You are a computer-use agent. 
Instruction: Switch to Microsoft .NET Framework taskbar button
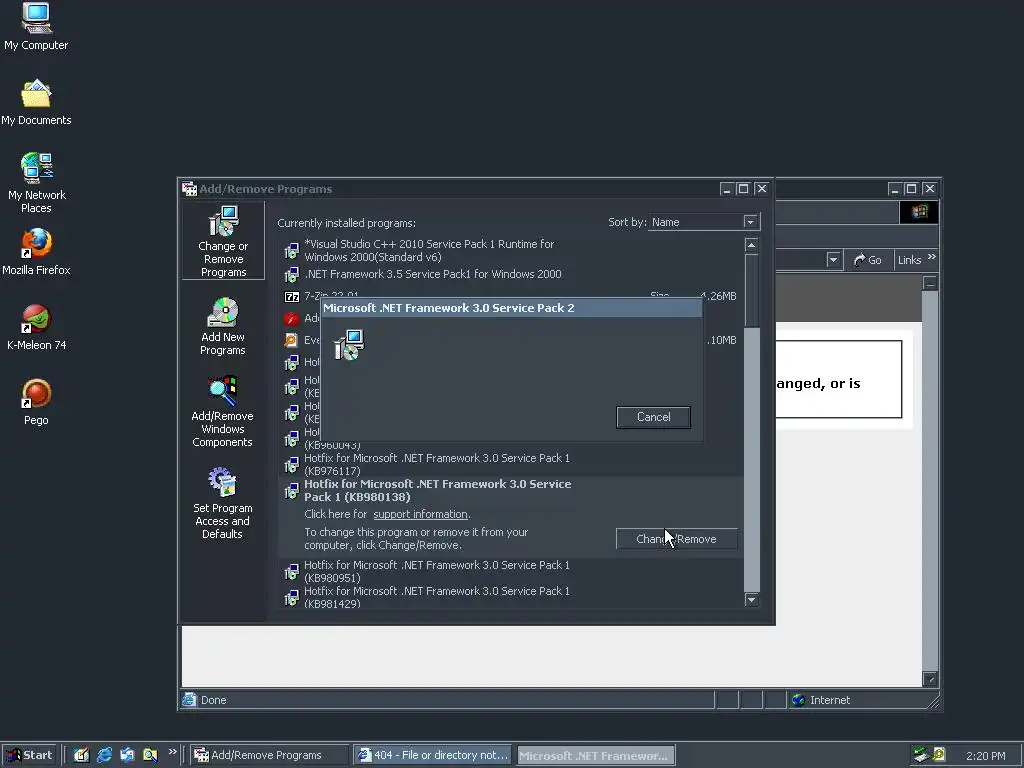pos(596,756)
